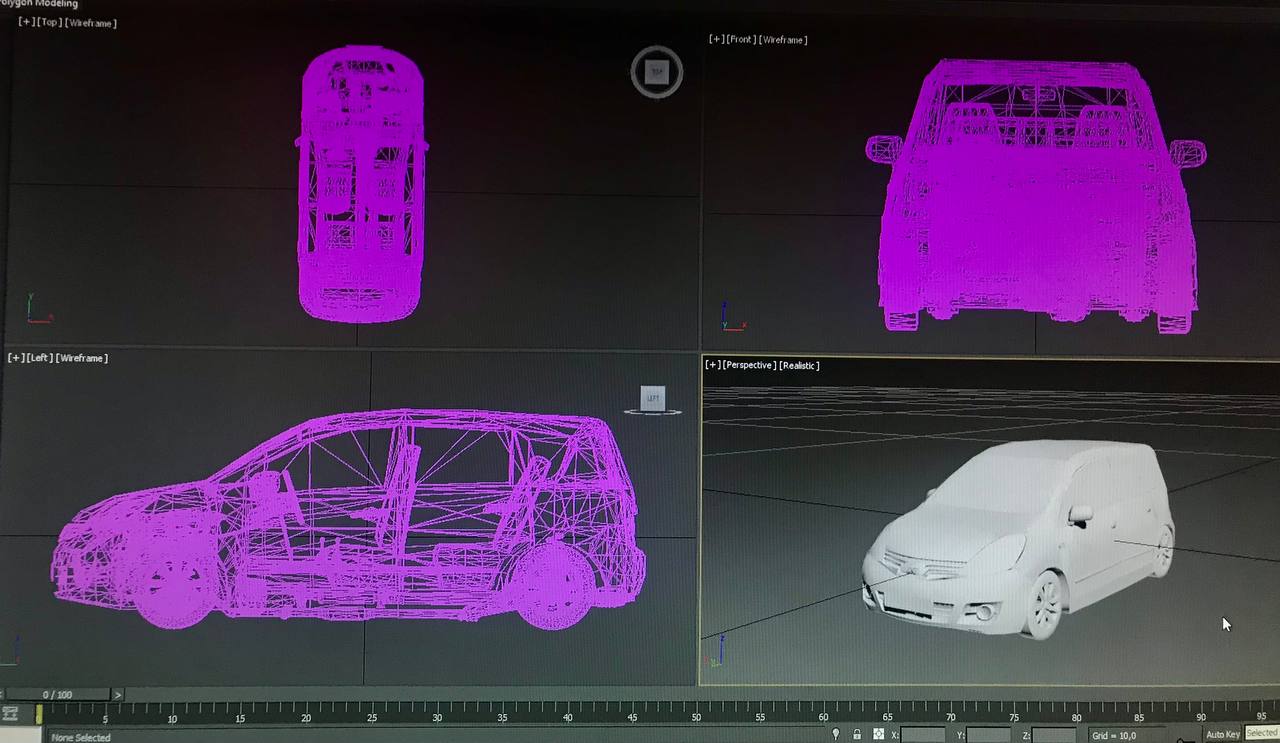Open the mini curve editor icon
This screenshot has width=1280, height=743.
coord(10,713)
